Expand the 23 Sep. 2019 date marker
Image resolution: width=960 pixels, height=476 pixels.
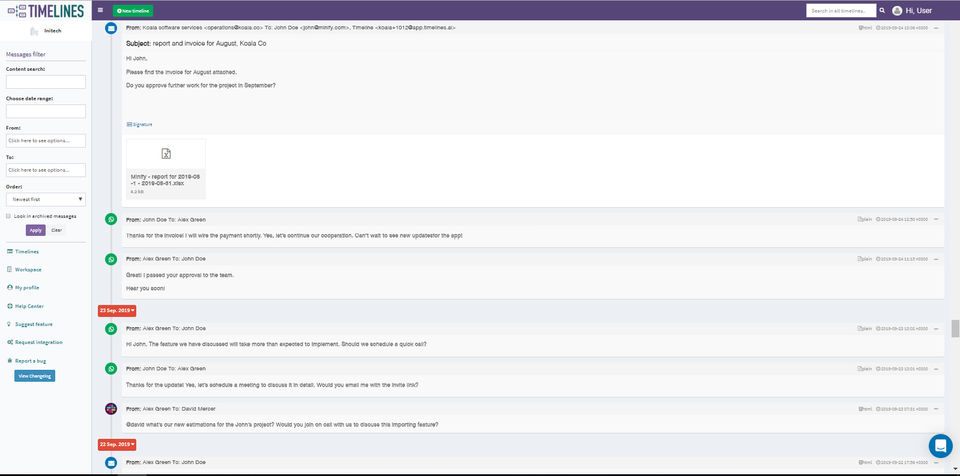pos(117,311)
